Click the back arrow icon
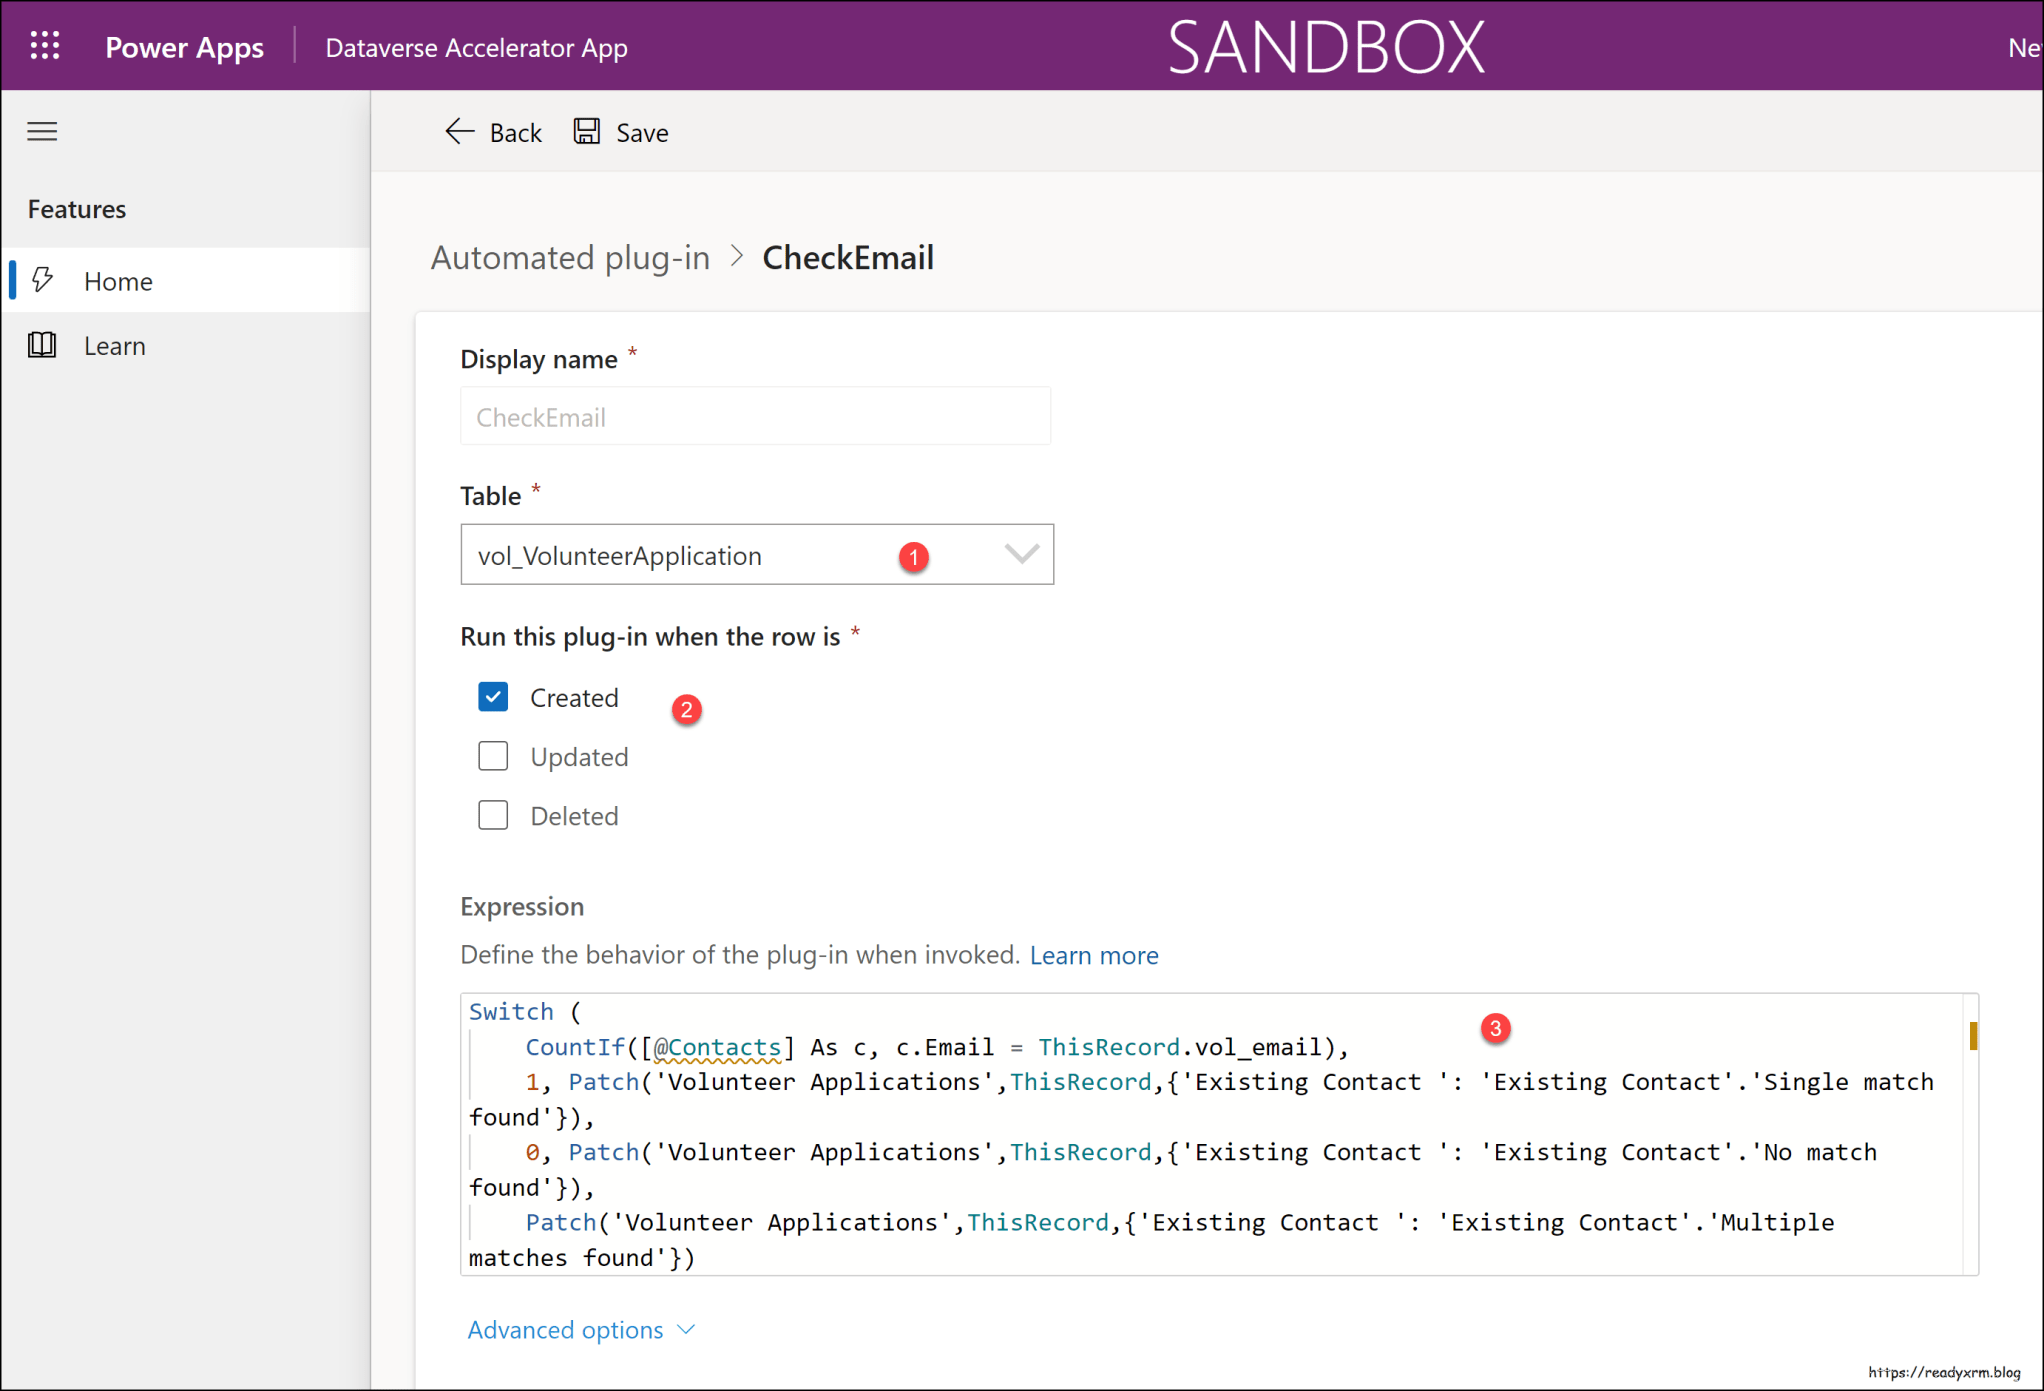The height and width of the screenshot is (1391, 2044). tap(459, 131)
